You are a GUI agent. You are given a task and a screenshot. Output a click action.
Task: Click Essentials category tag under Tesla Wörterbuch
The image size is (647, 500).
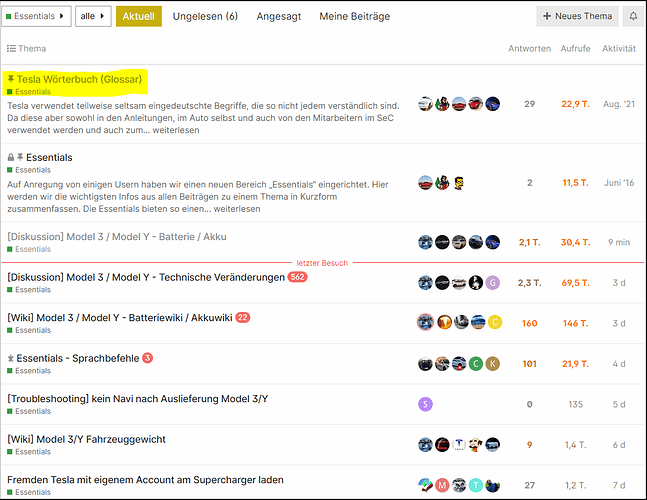click(x=29, y=92)
